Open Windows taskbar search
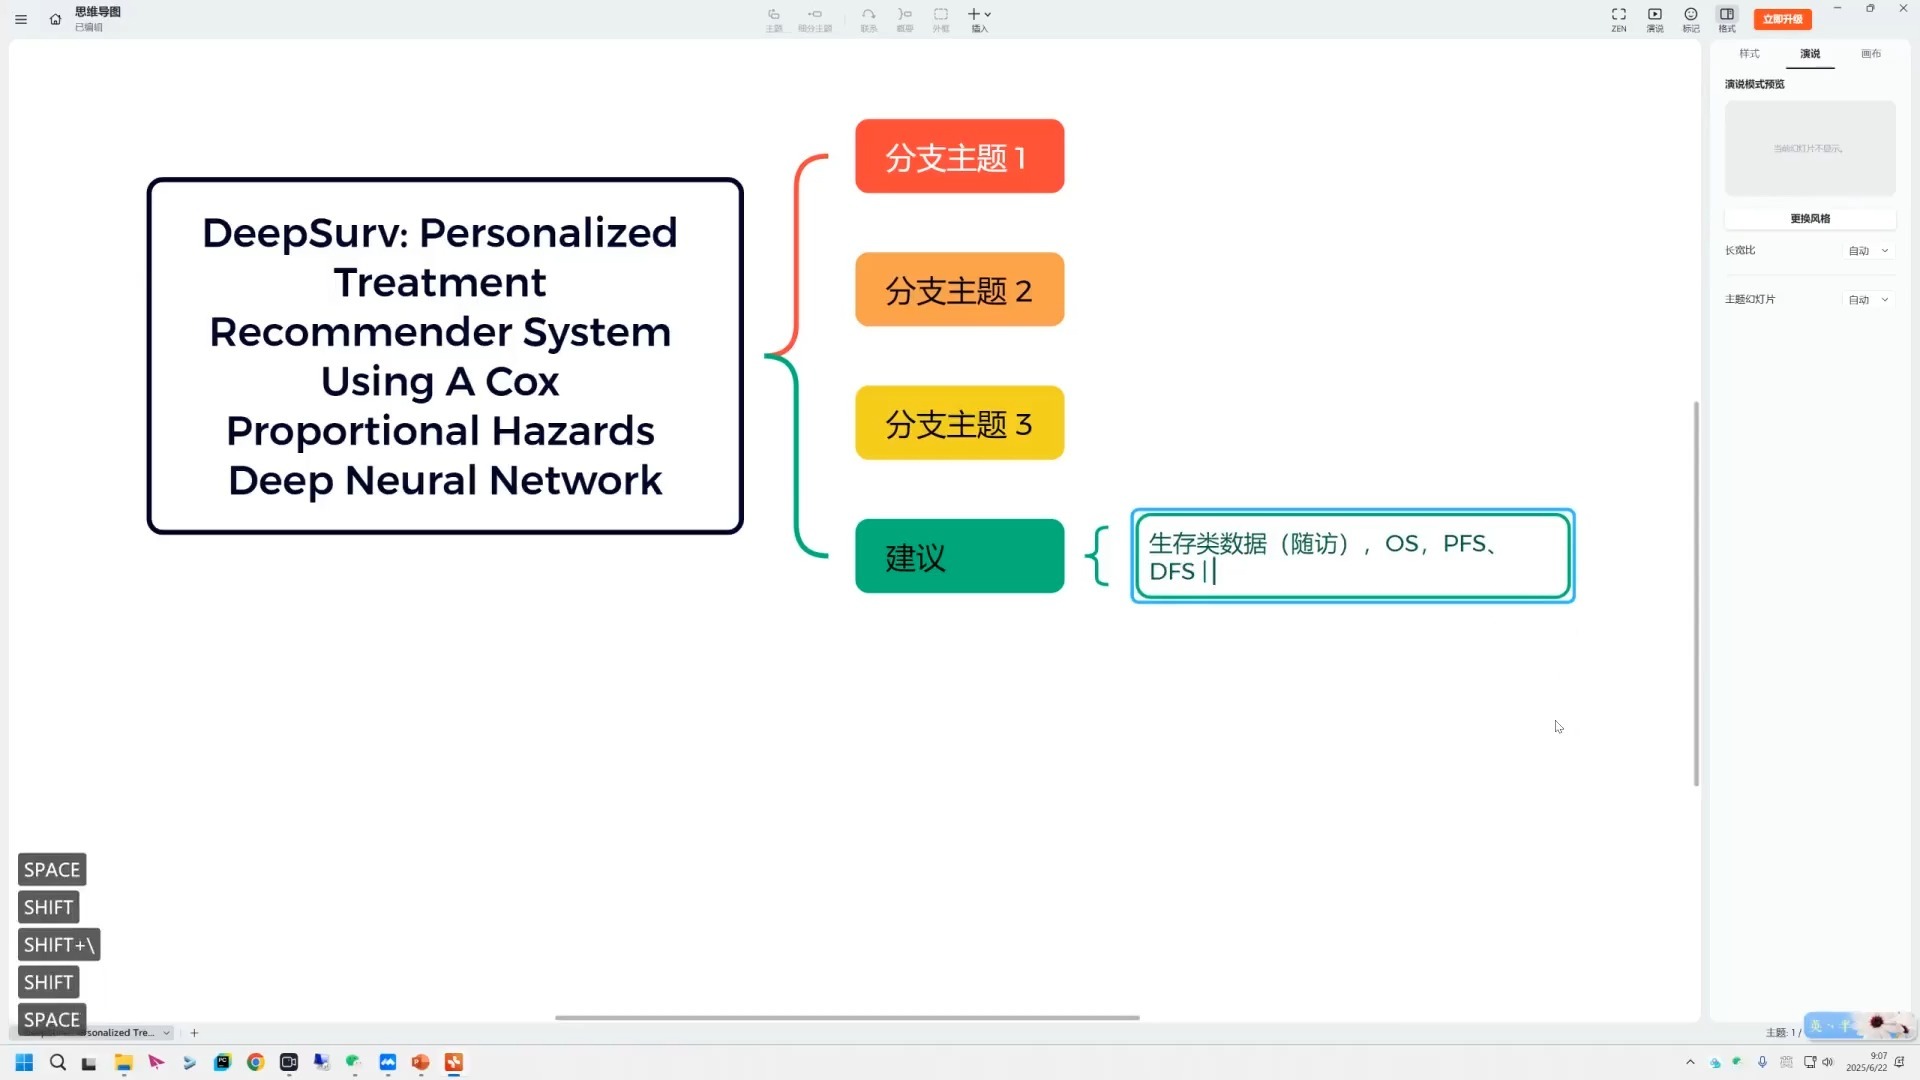1920x1080 pixels. click(57, 1062)
